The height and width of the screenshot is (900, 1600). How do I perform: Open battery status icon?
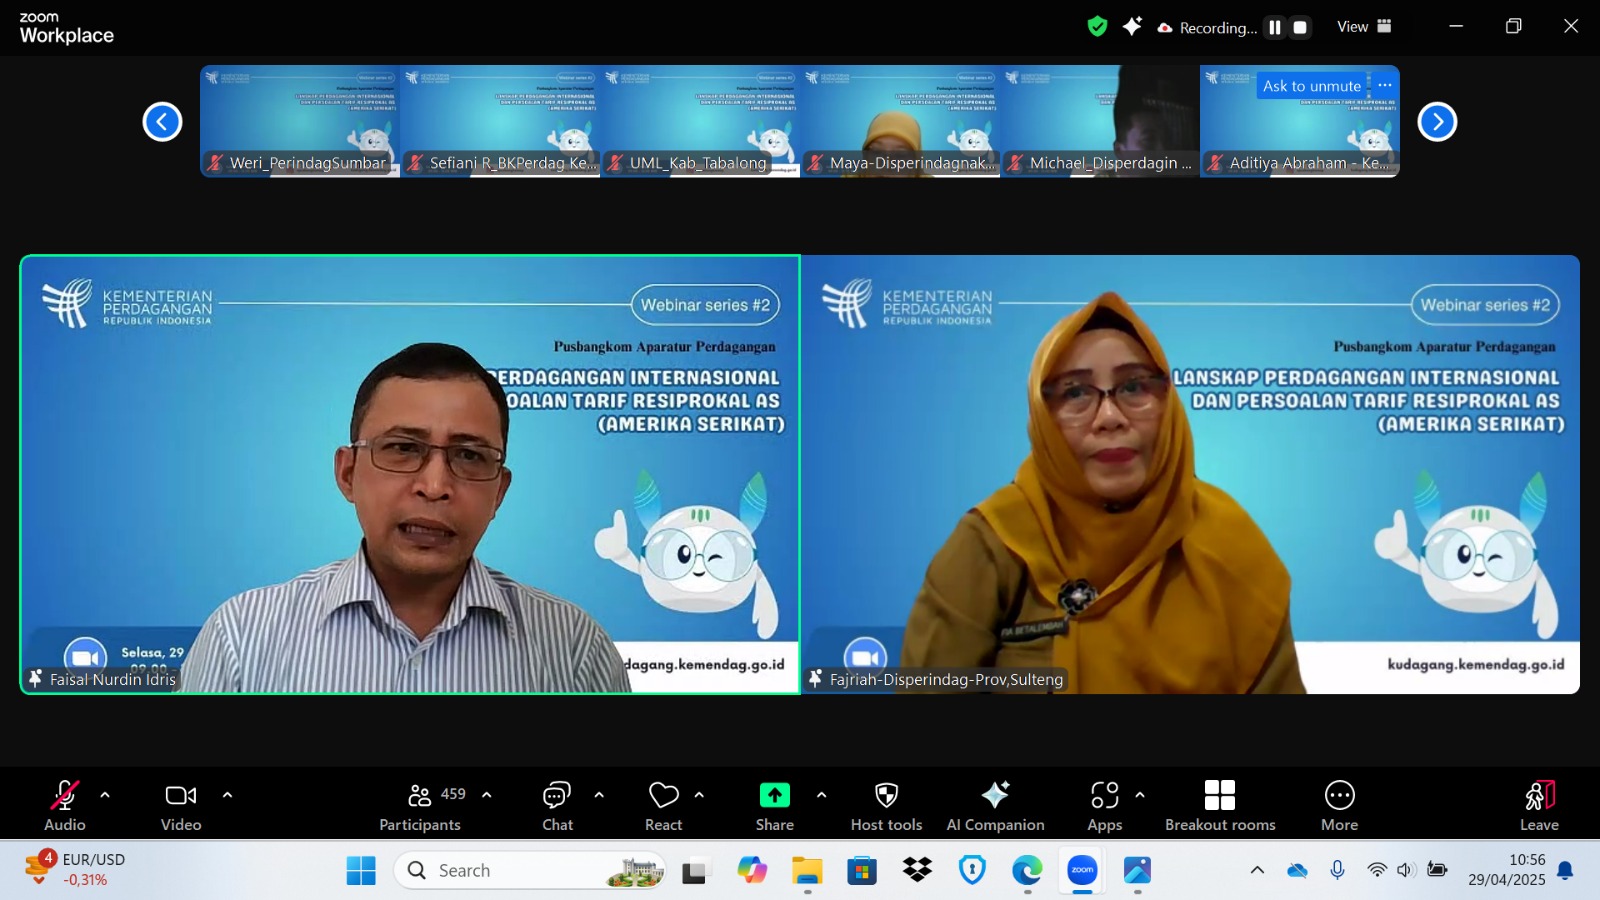pos(1437,870)
